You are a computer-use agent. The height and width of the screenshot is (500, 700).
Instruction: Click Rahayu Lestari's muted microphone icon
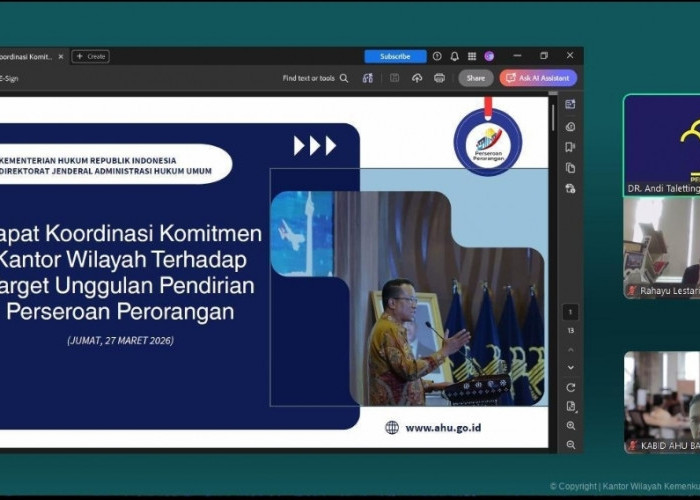click(x=632, y=291)
